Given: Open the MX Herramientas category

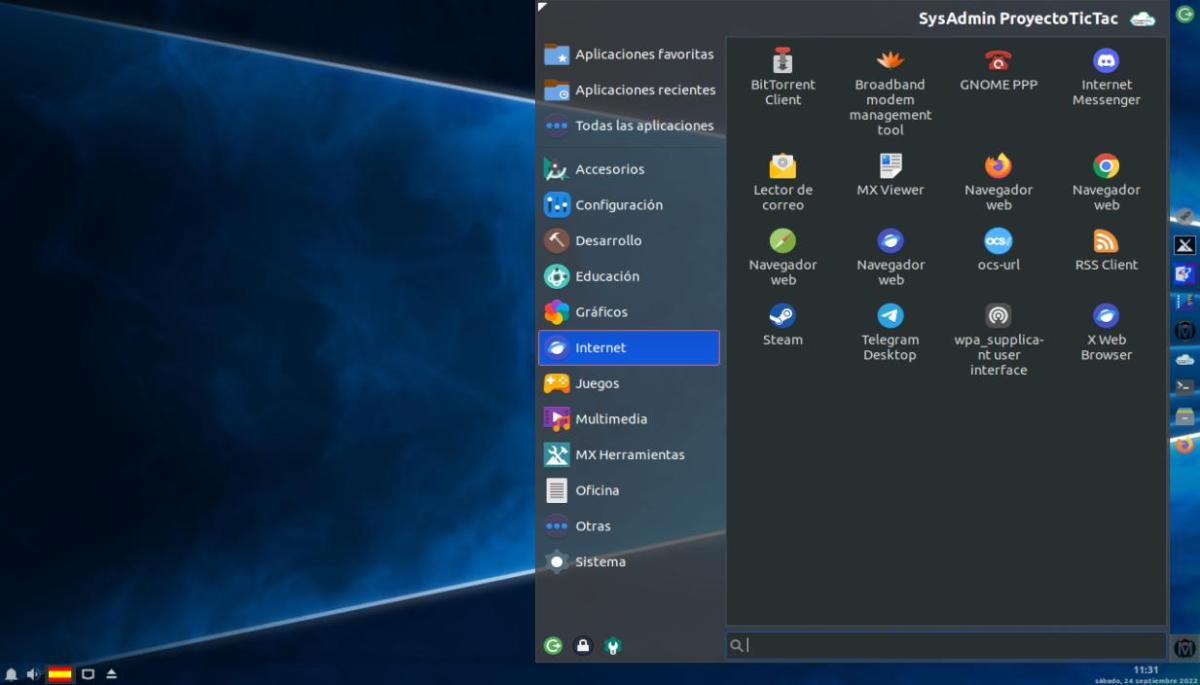Looking at the screenshot, I should [x=628, y=455].
